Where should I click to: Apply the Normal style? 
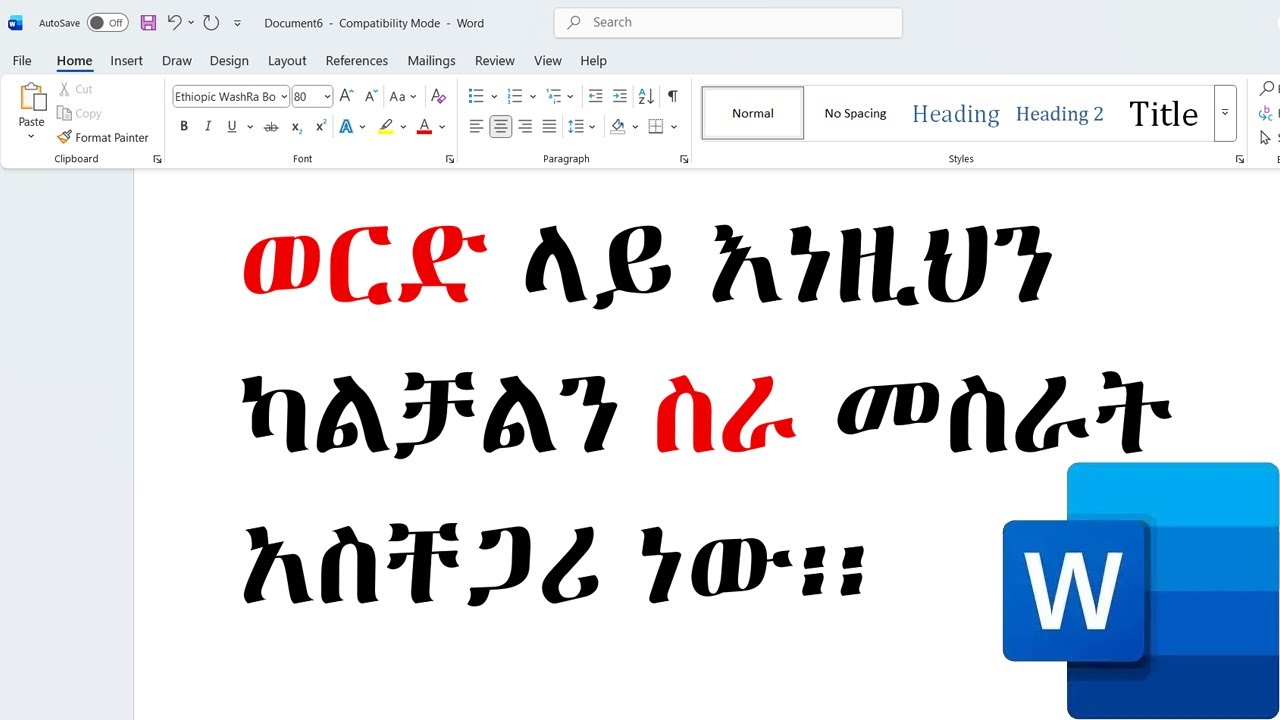(753, 113)
